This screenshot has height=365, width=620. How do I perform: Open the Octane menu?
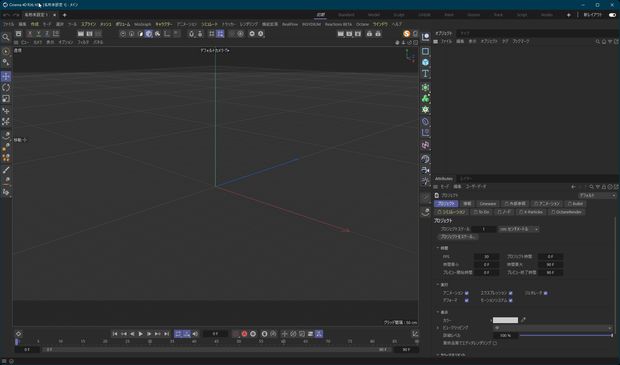pyautogui.click(x=362, y=24)
